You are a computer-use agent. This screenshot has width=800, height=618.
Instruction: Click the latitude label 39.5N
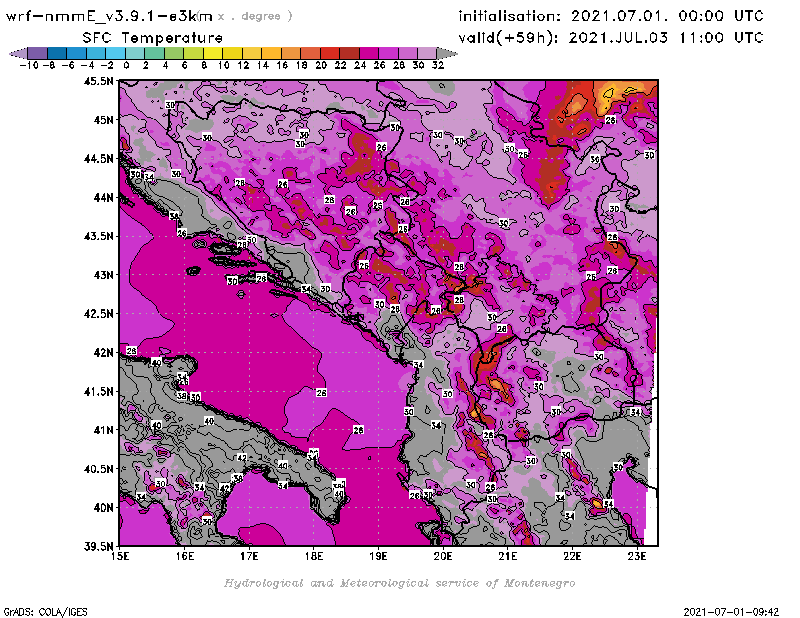(x=98, y=547)
